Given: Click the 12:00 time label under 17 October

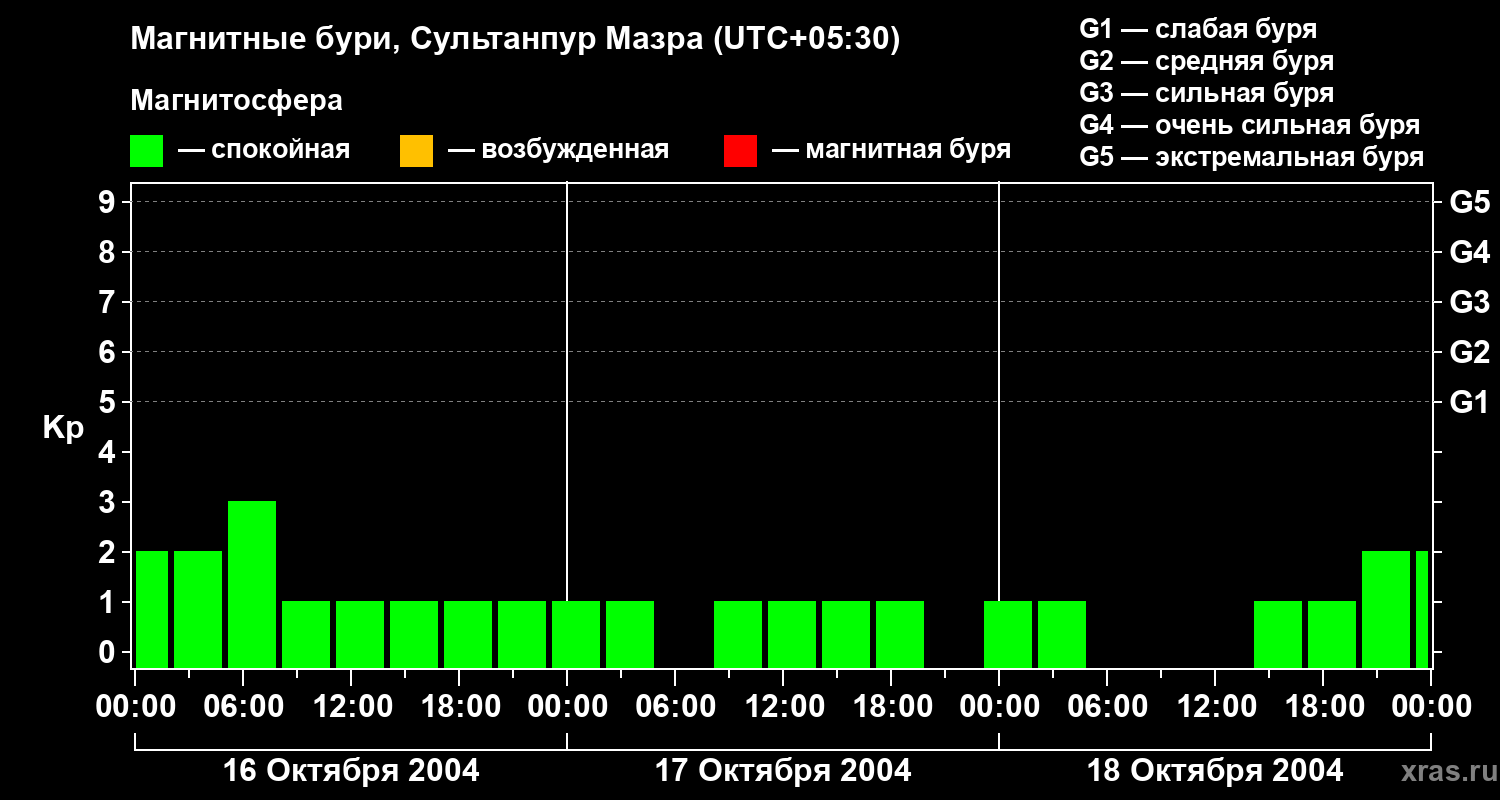Looking at the screenshot, I should pyautogui.click(x=783, y=706).
